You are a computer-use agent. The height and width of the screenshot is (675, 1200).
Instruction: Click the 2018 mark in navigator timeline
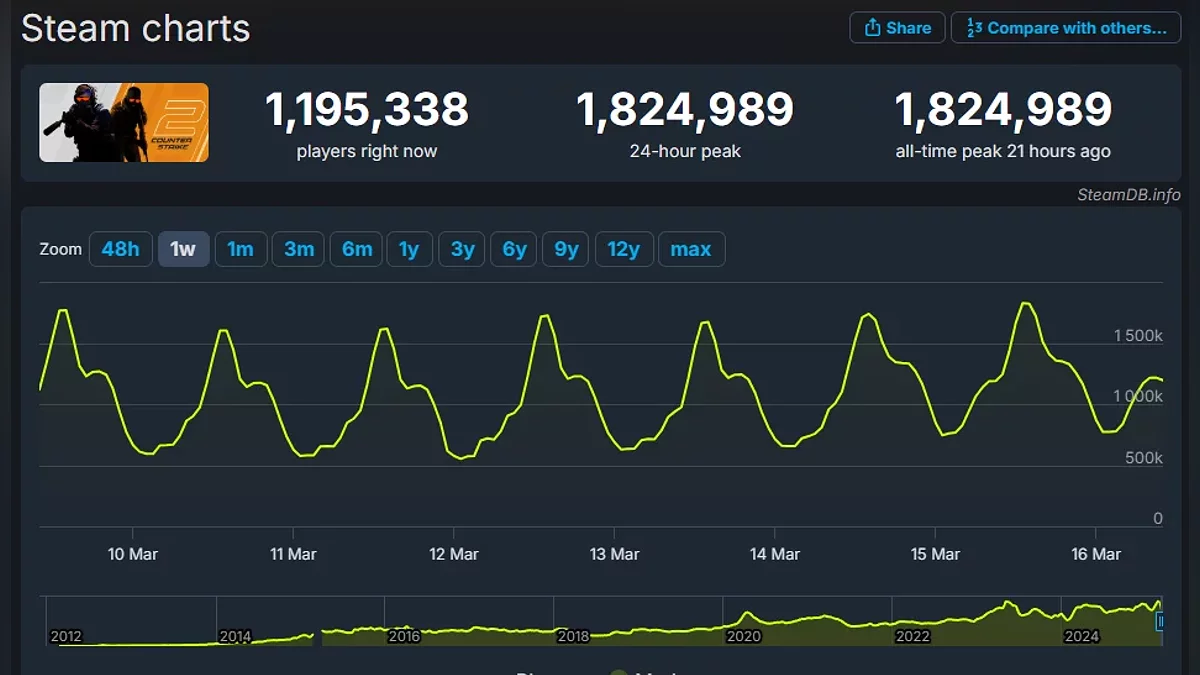(574, 636)
